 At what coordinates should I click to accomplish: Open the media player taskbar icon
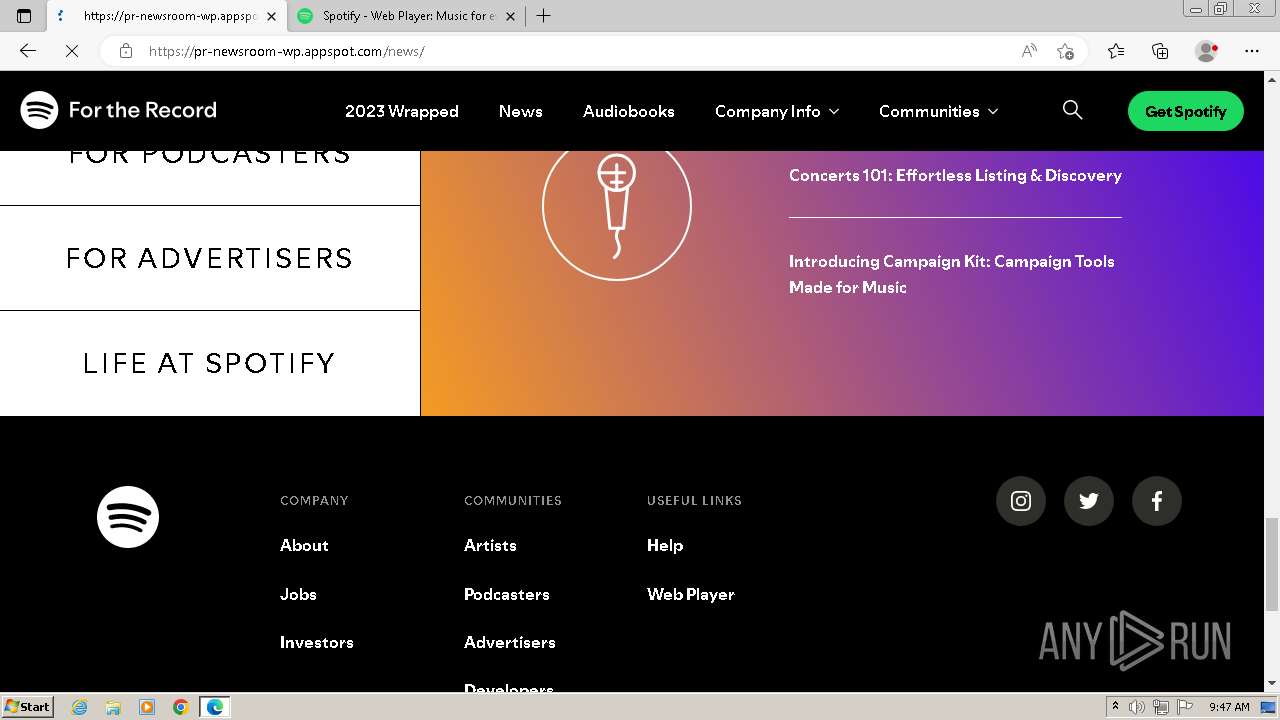pos(147,707)
